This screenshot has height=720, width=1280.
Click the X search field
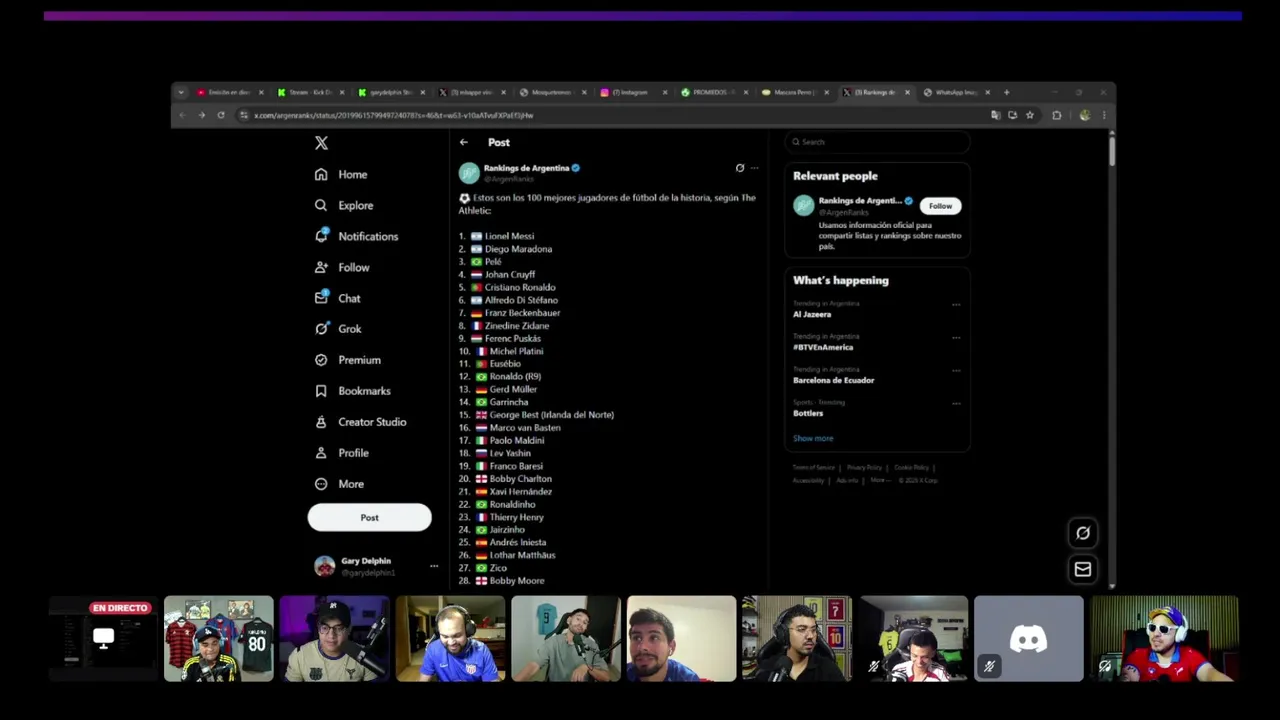877,142
